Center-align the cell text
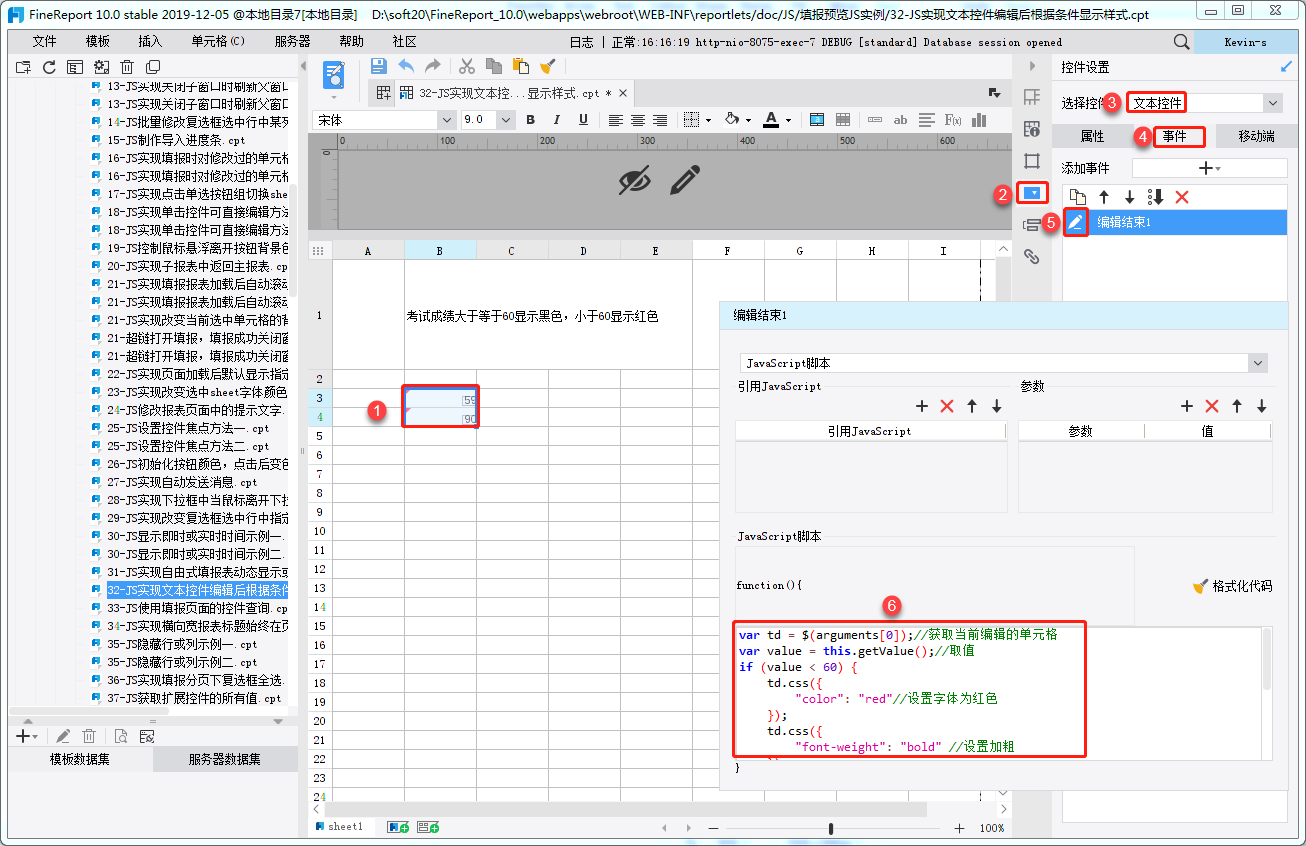This screenshot has width=1306, height=846. [637, 120]
